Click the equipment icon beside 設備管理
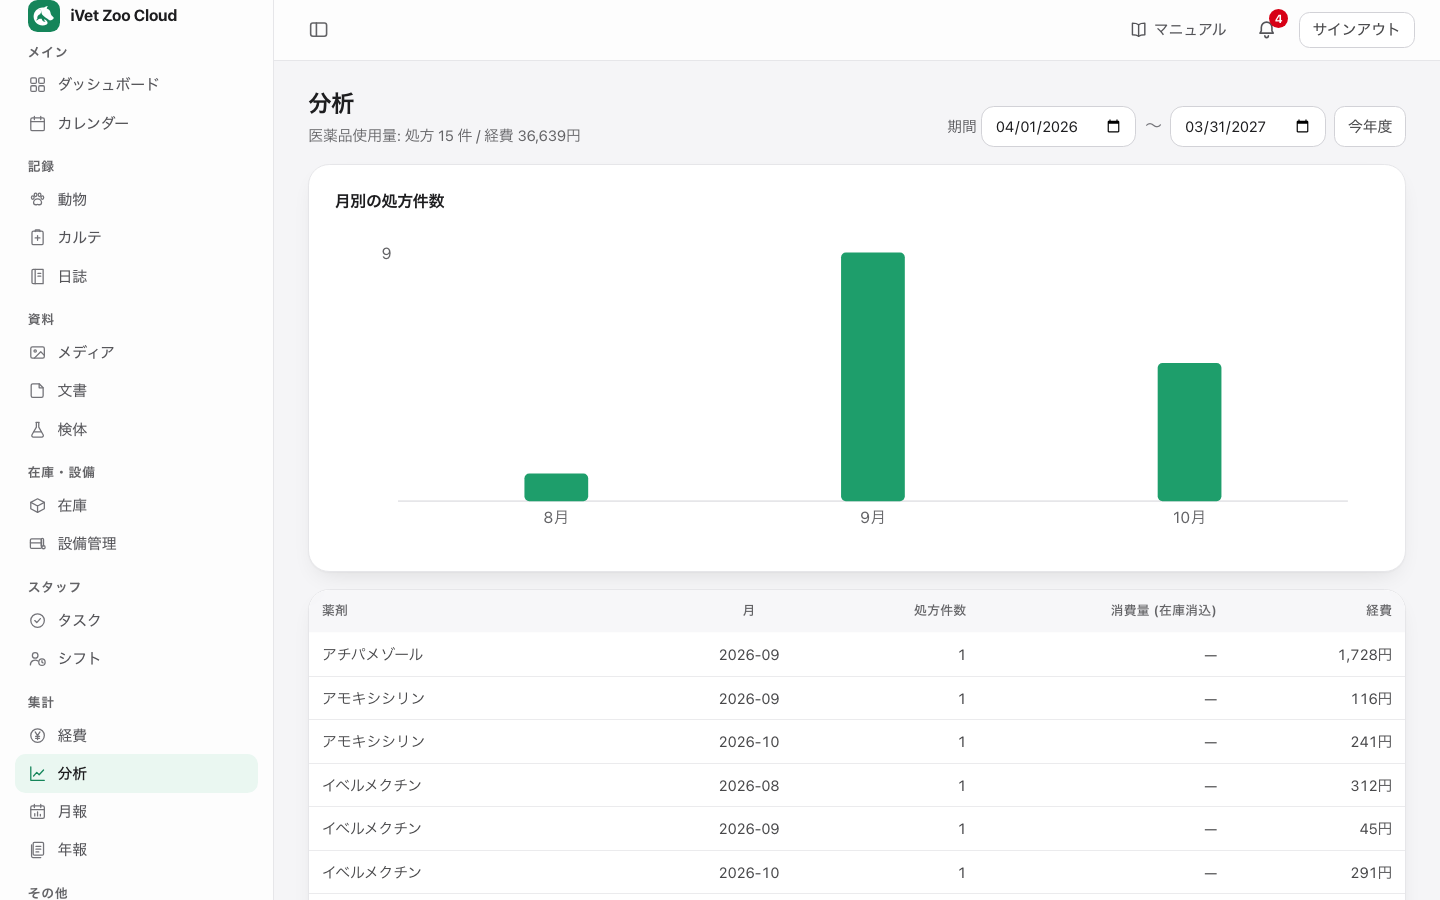The width and height of the screenshot is (1440, 900). 38,544
